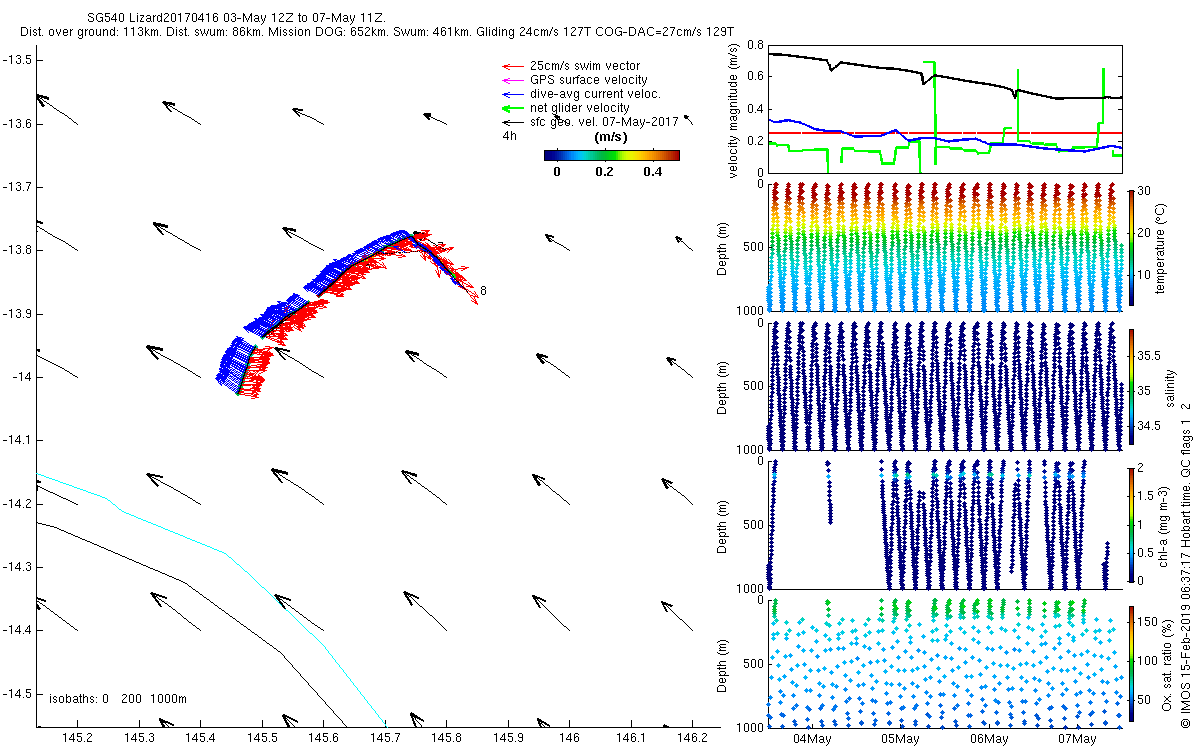Viewport: 1200px width, 750px height.
Task: Click the '35.5' tick on the salinity colorbar
Action: 1149,356
